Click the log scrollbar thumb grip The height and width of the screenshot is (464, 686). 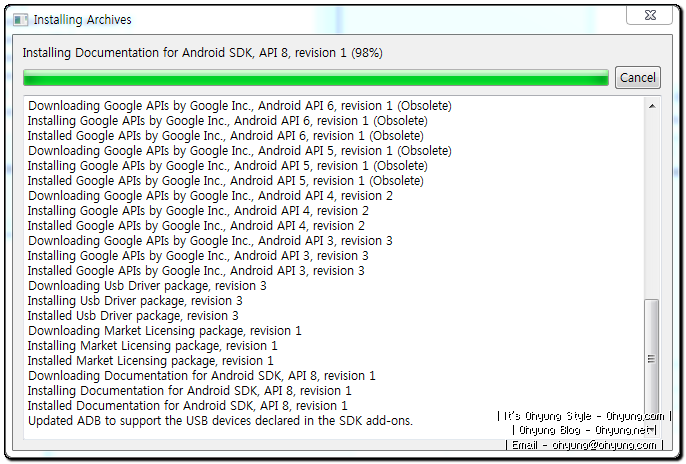click(x=651, y=359)
